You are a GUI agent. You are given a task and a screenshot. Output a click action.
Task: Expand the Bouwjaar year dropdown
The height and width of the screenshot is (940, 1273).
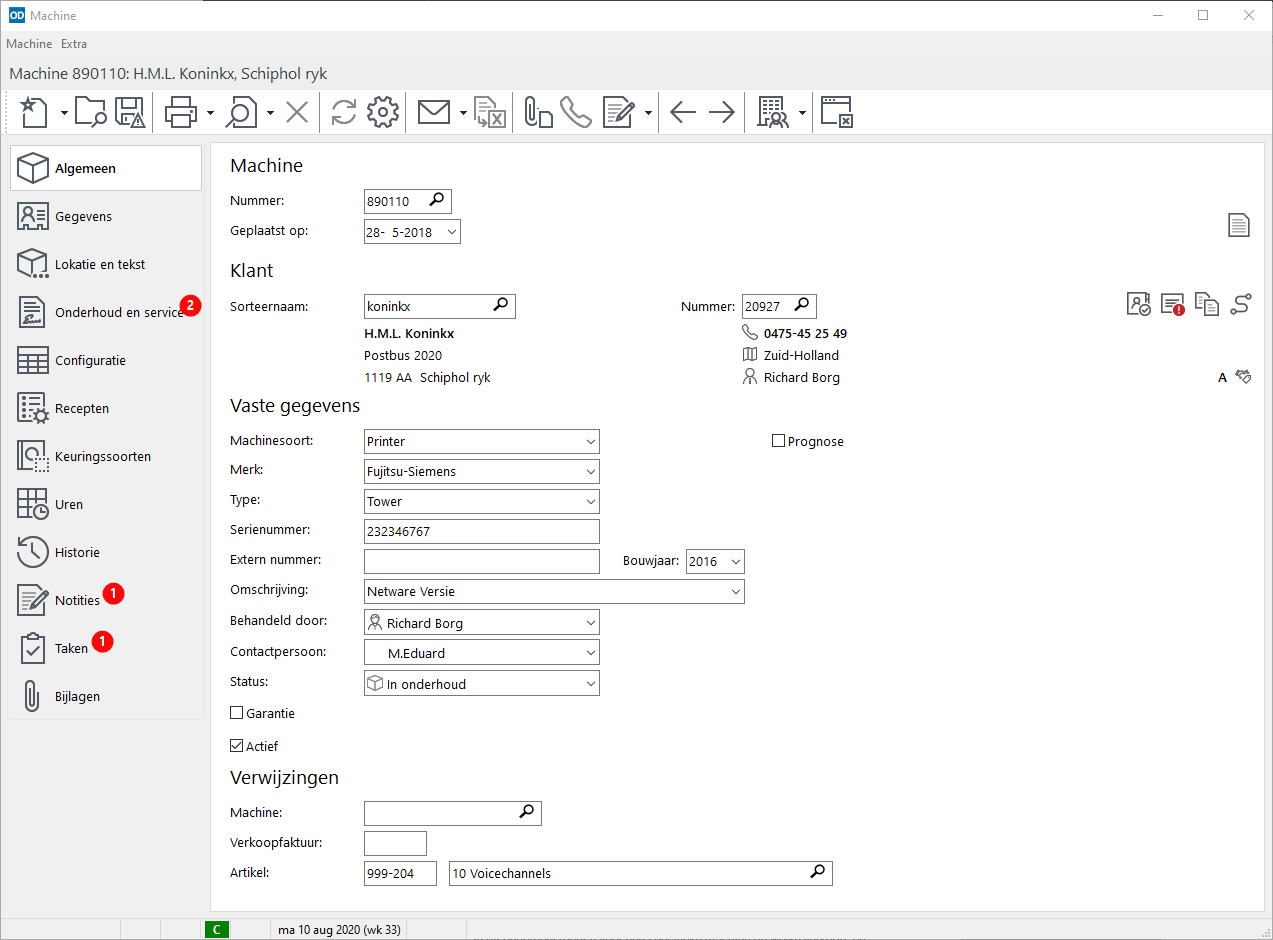pyautogui.click(x=735, y=562)
